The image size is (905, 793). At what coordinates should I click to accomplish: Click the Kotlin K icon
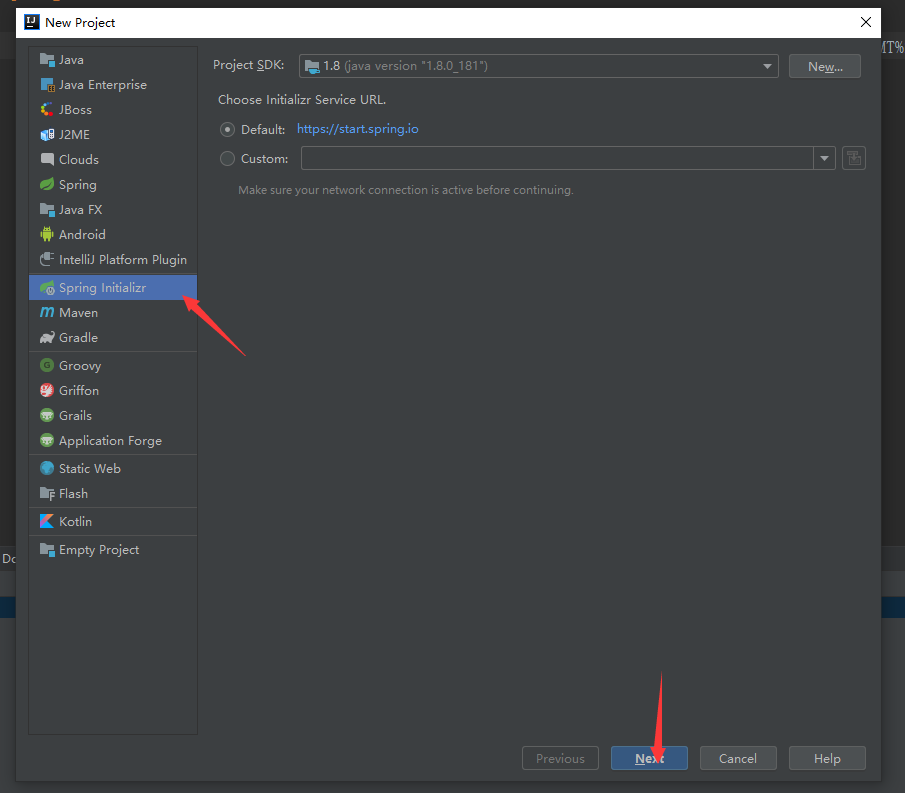coord(47,521)
